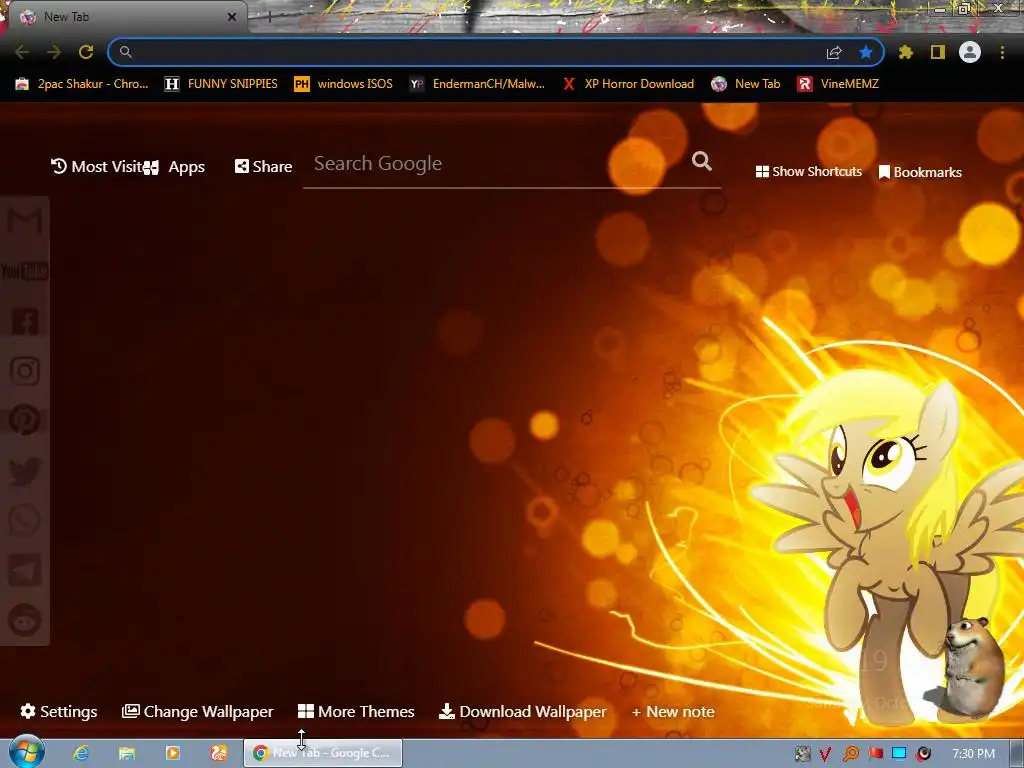Open the Chrome three-dot menu
The image size is (1024, 768).
point(1002,52)
